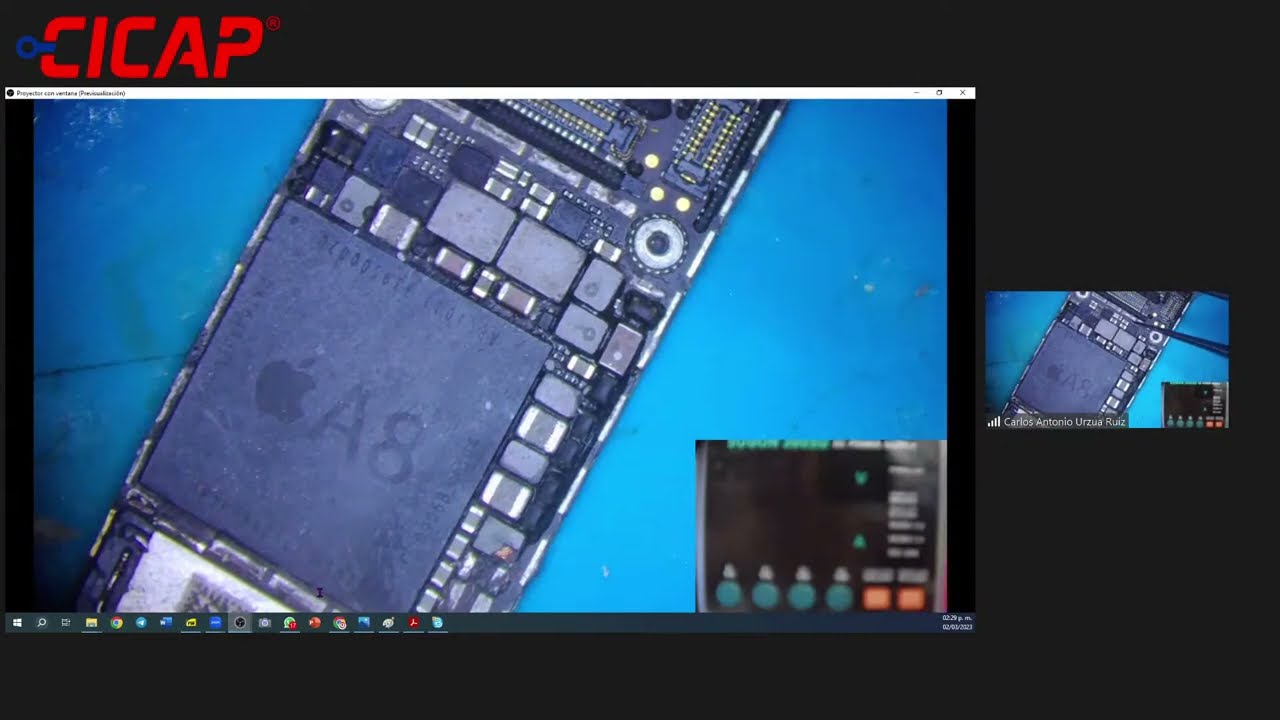This screenshot has width=1280, height=720.
Task: Open PowerPoint from the taskbar
Action: tap(314, 623)
